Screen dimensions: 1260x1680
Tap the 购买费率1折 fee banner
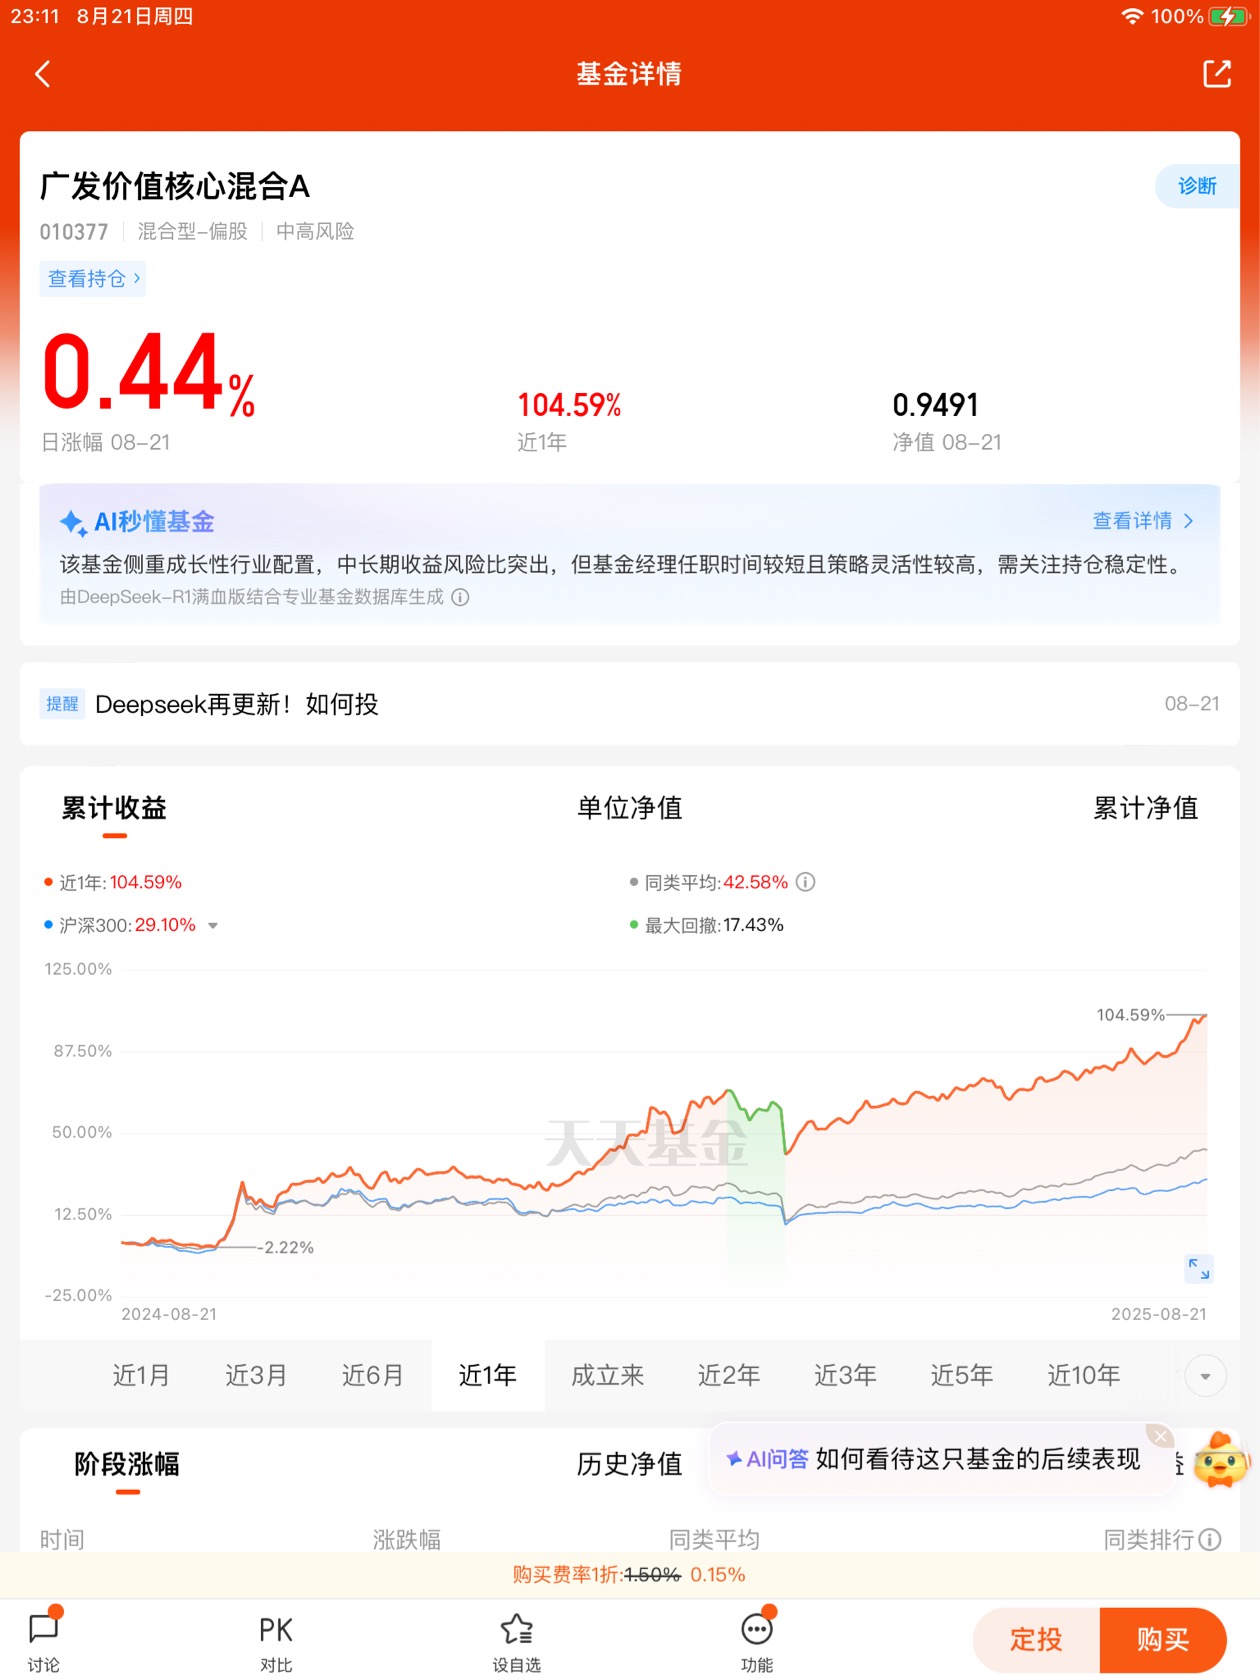(630, 1575)
